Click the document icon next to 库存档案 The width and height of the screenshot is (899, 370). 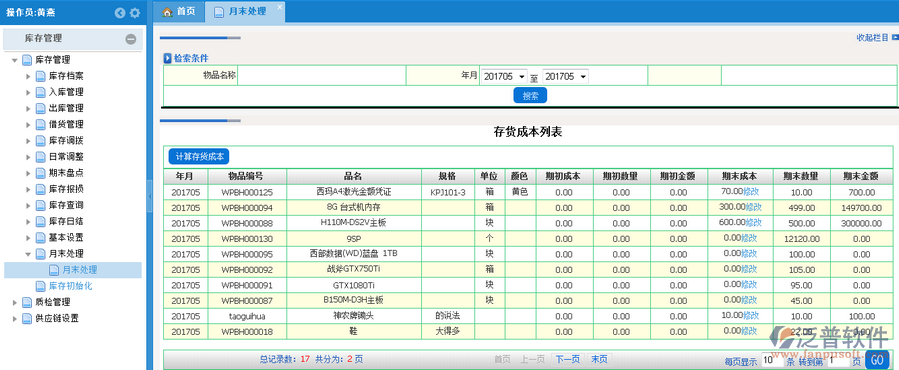pos(40,76)
